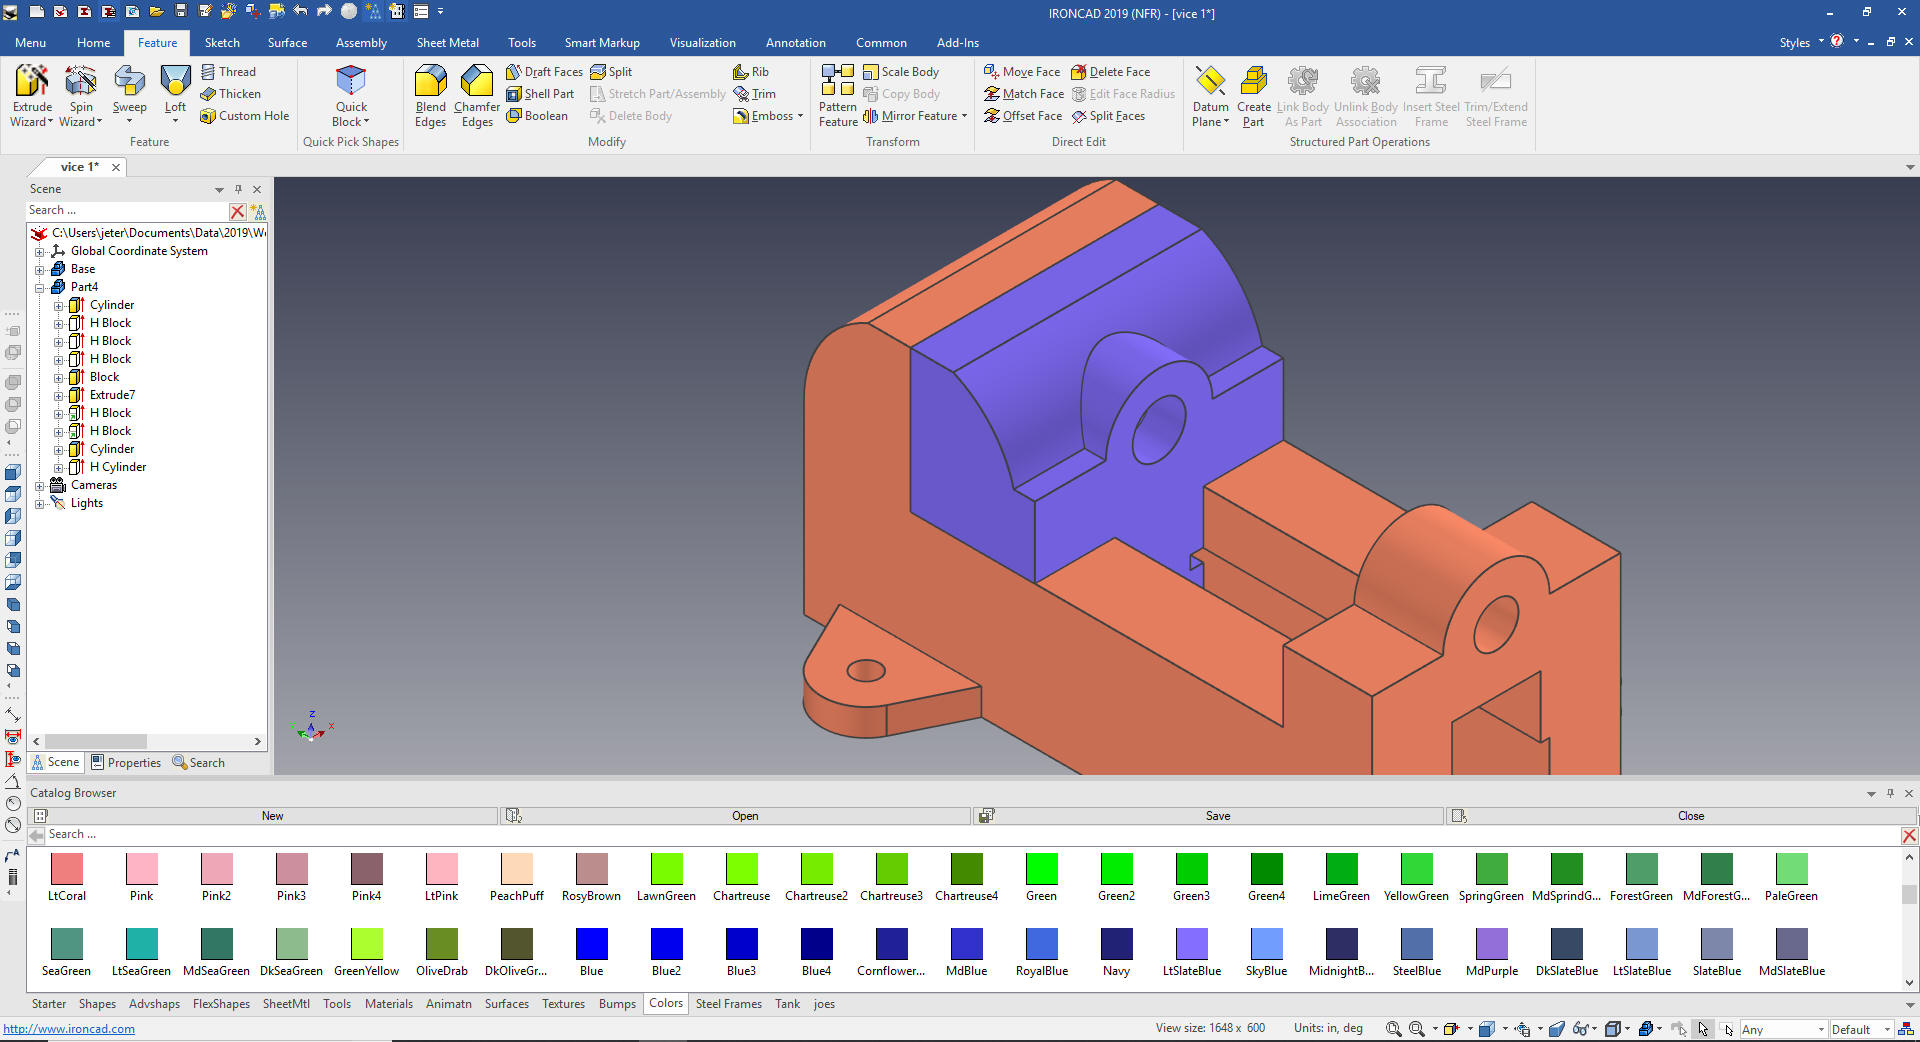Switch to the Sheet Metal ribbon tab
This screenshot has height=1042, width=1920.
[x=447, y=43]
